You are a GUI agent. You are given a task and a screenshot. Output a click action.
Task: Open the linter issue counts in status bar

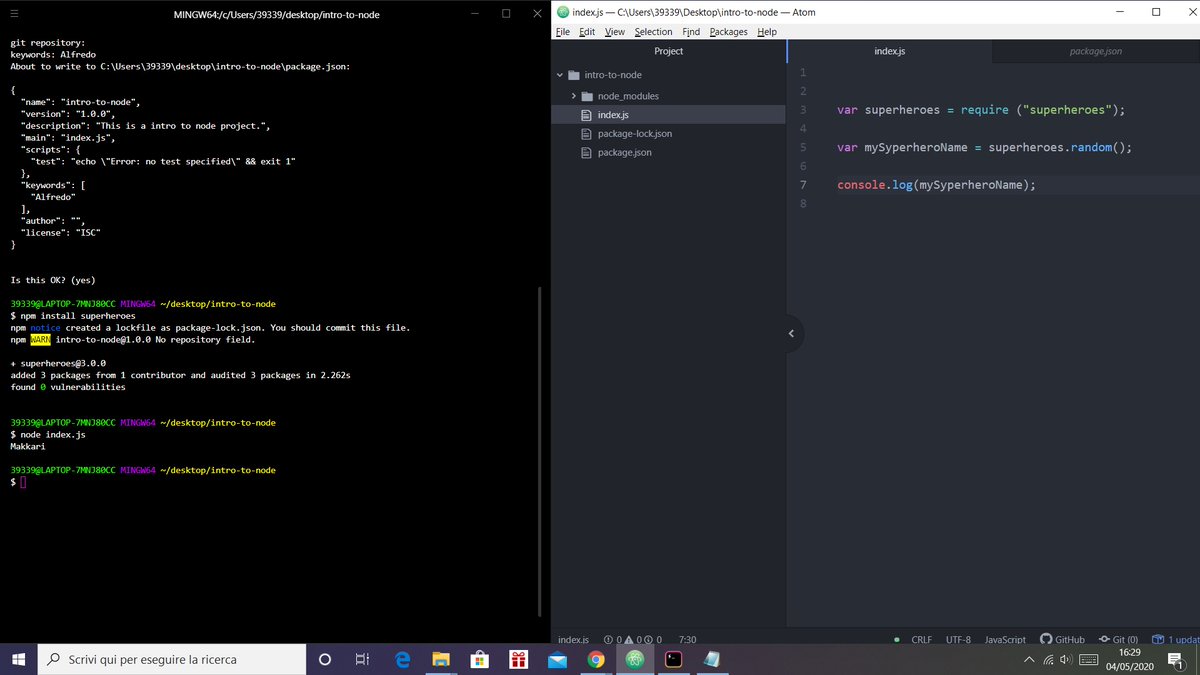click(633, 639)
